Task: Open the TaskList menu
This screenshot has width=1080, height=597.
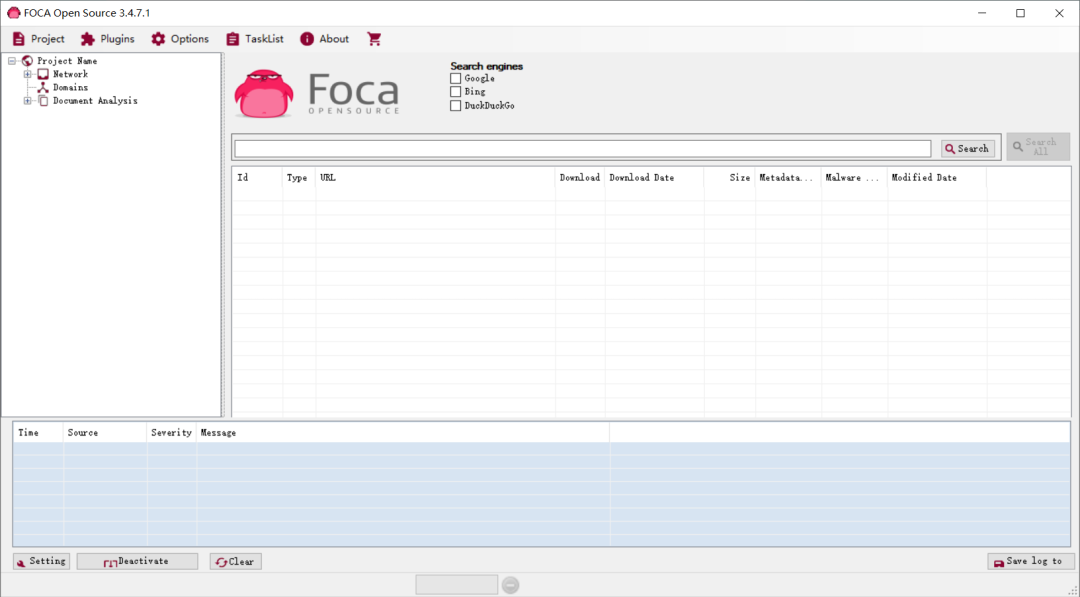Action: [x=255, y=39]
